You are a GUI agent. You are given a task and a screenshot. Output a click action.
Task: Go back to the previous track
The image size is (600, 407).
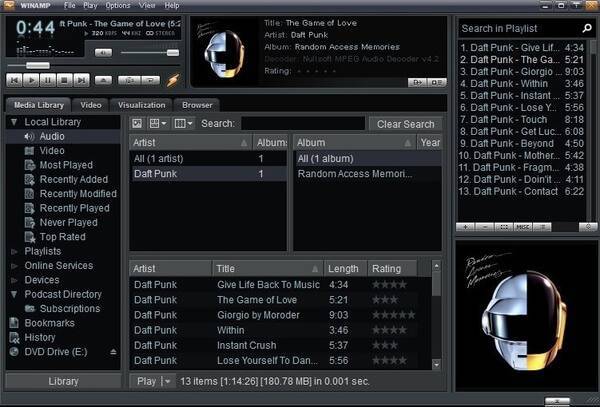click(x=15, y=79)
